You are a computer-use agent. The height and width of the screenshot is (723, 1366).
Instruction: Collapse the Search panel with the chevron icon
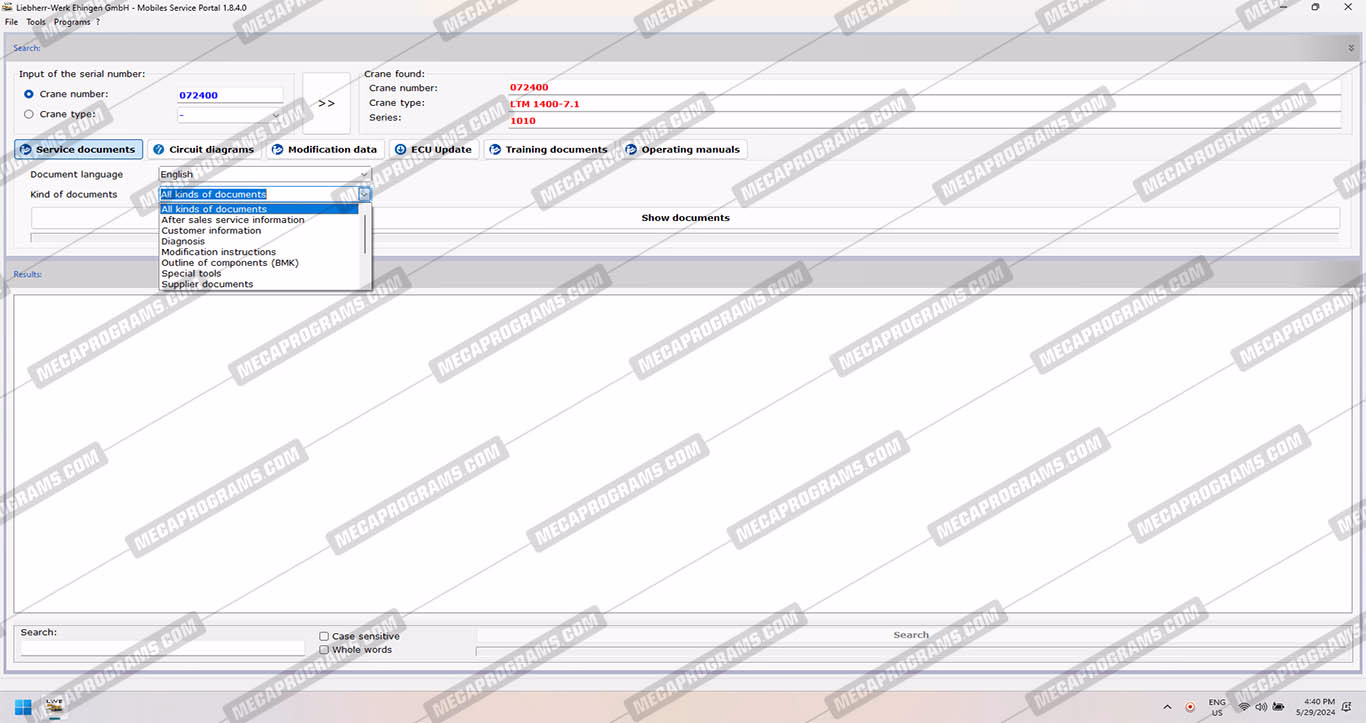1351,47
